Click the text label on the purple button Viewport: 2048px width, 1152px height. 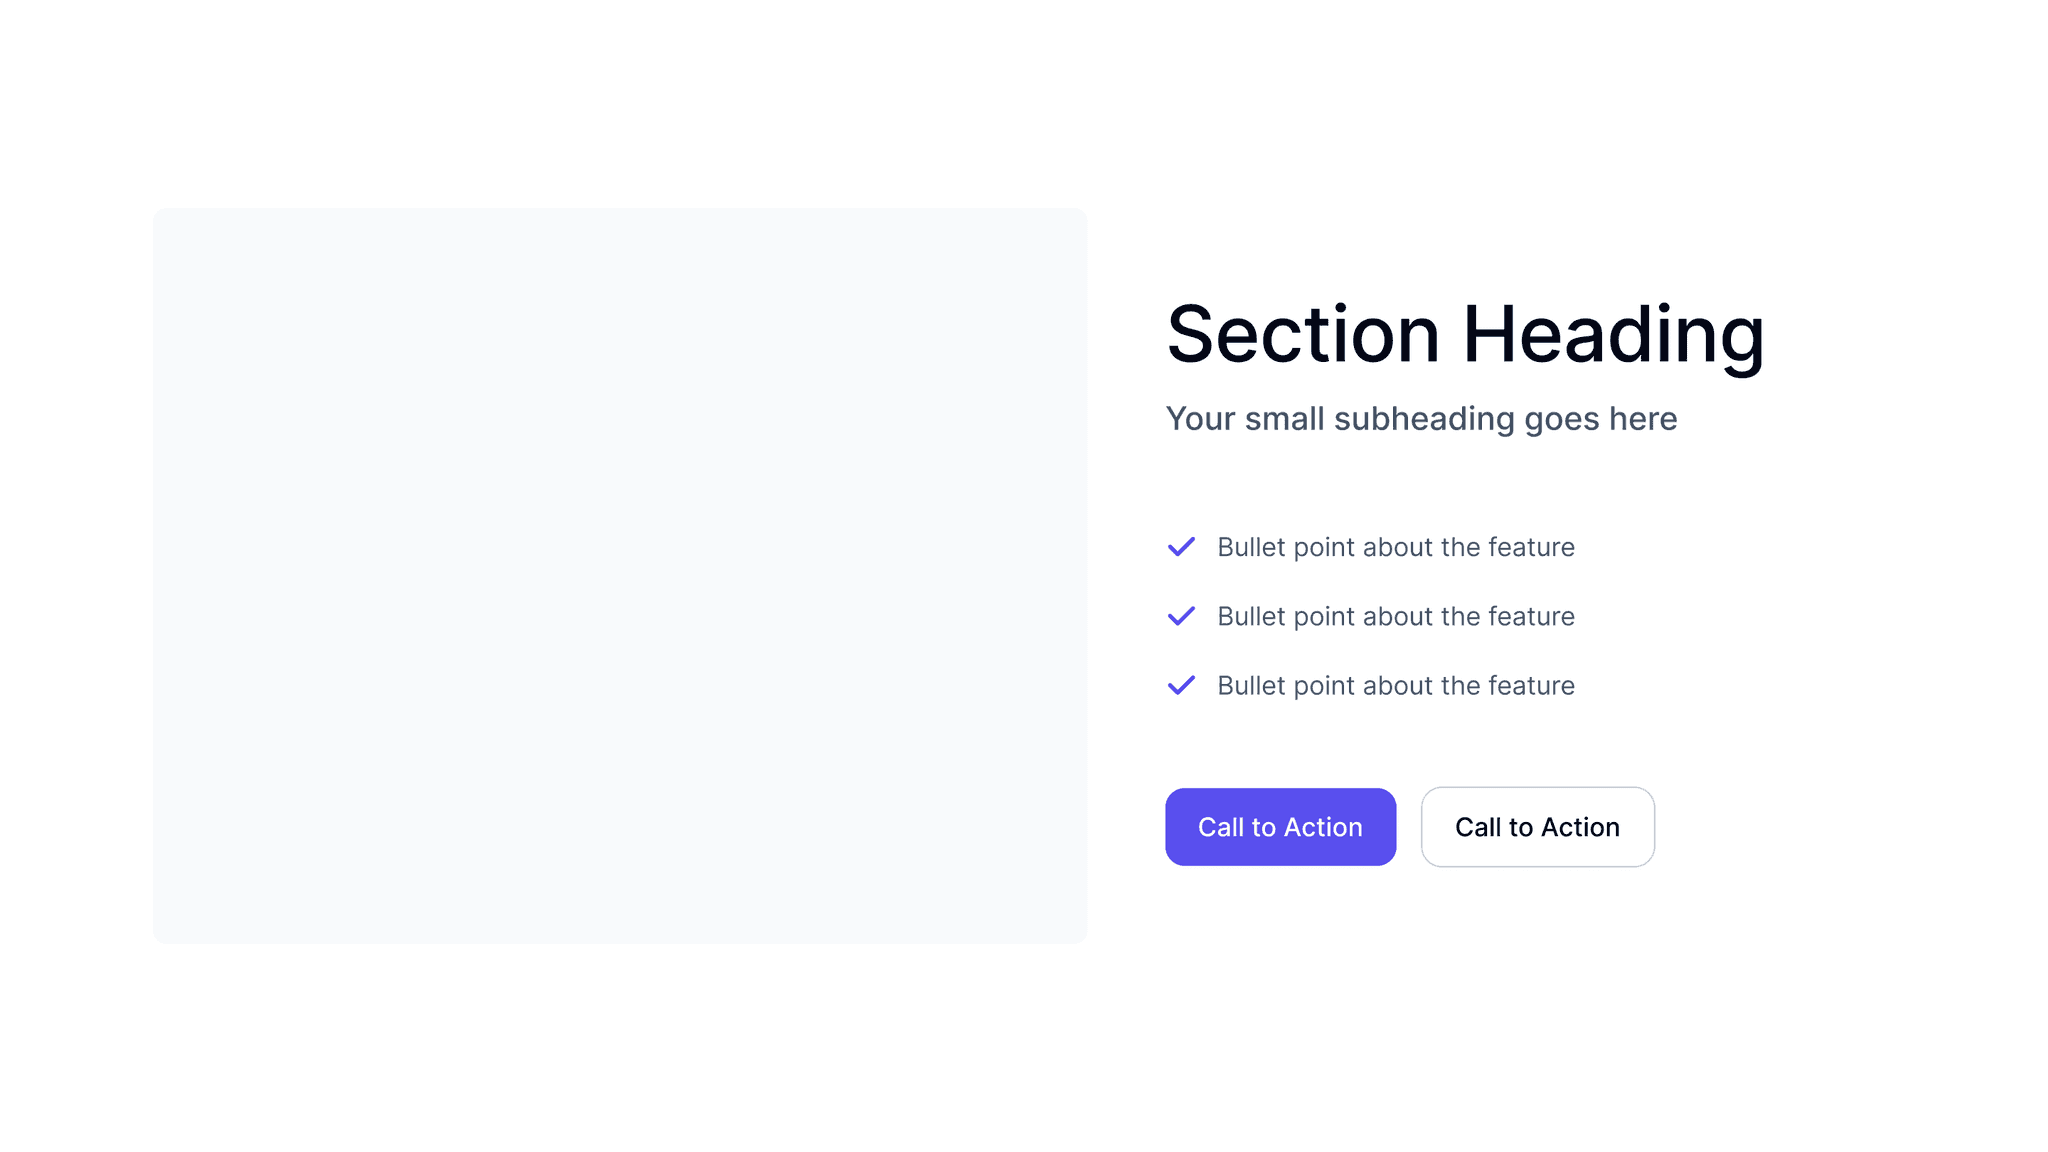coord(1280,827)
